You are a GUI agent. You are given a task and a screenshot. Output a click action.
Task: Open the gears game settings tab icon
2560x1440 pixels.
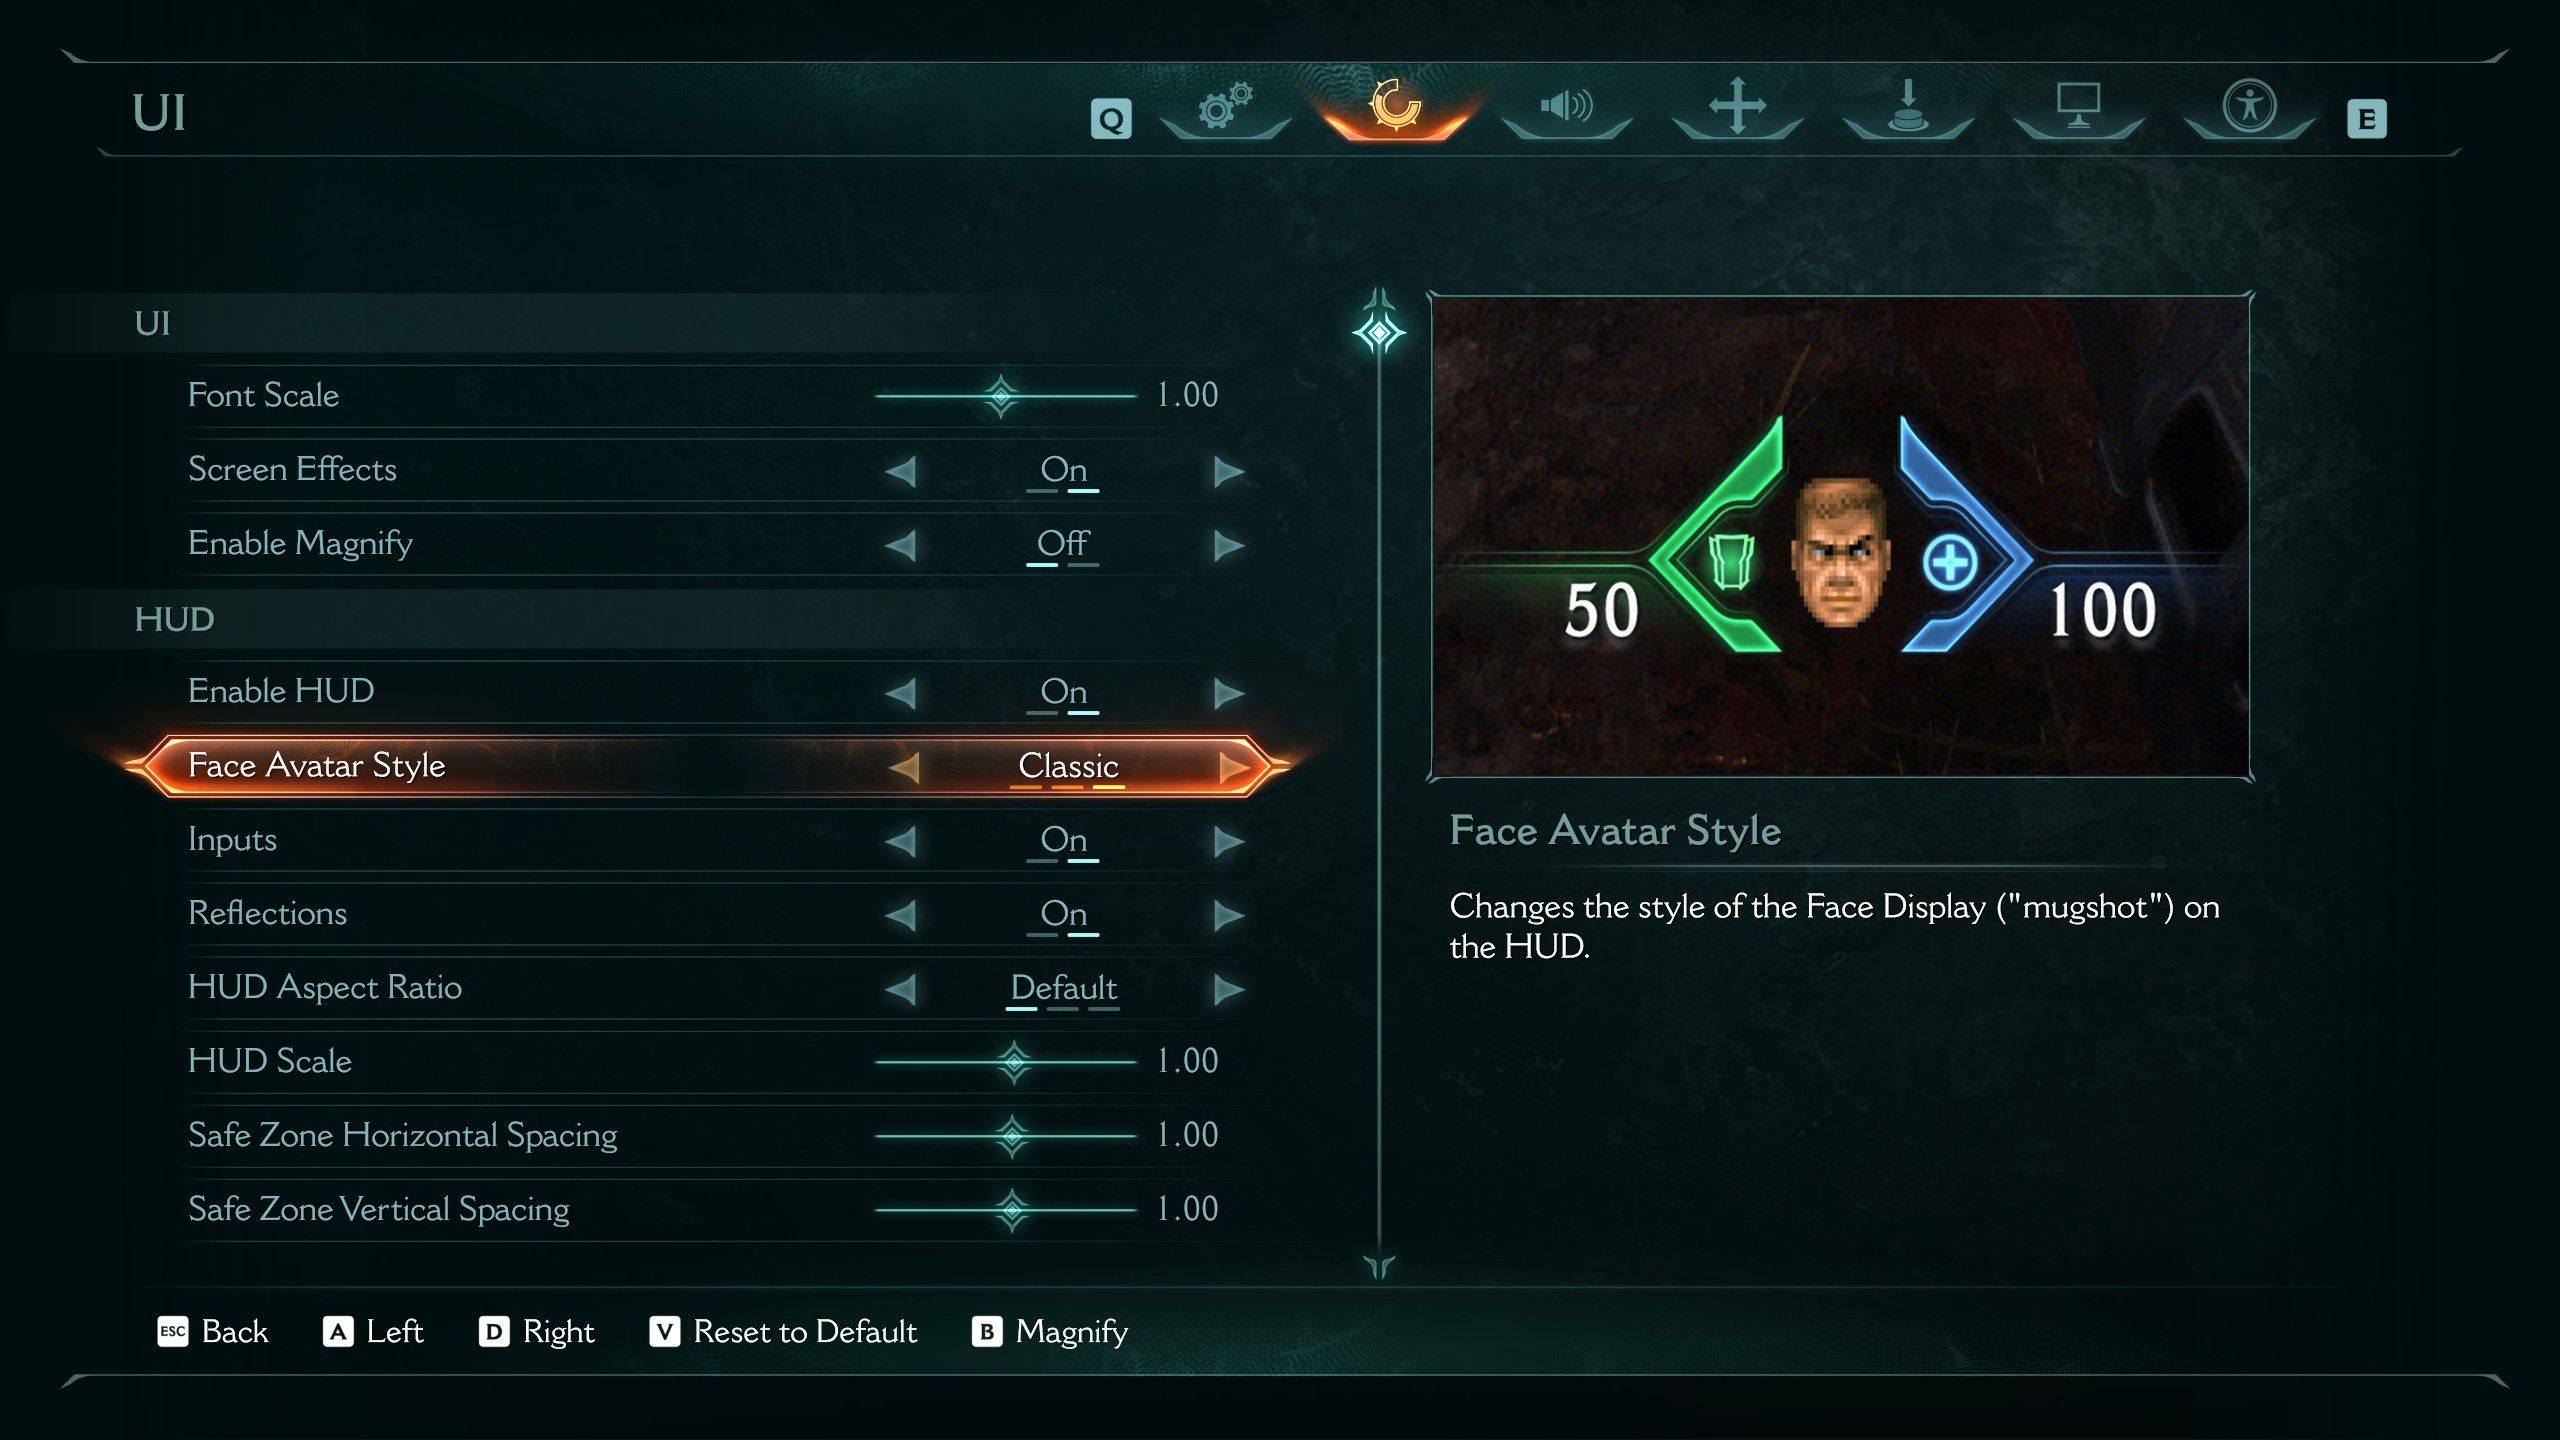[x=1225, y=107]
